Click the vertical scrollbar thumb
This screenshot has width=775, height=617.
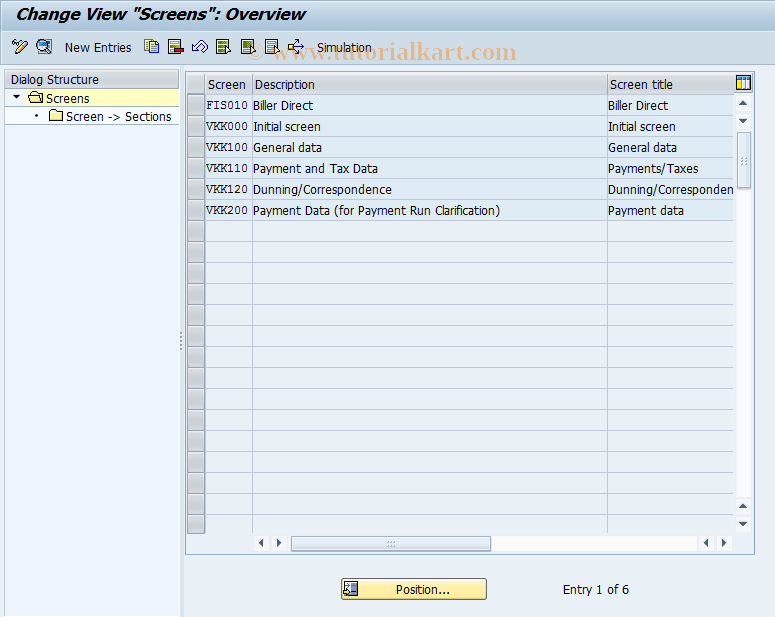743,160
